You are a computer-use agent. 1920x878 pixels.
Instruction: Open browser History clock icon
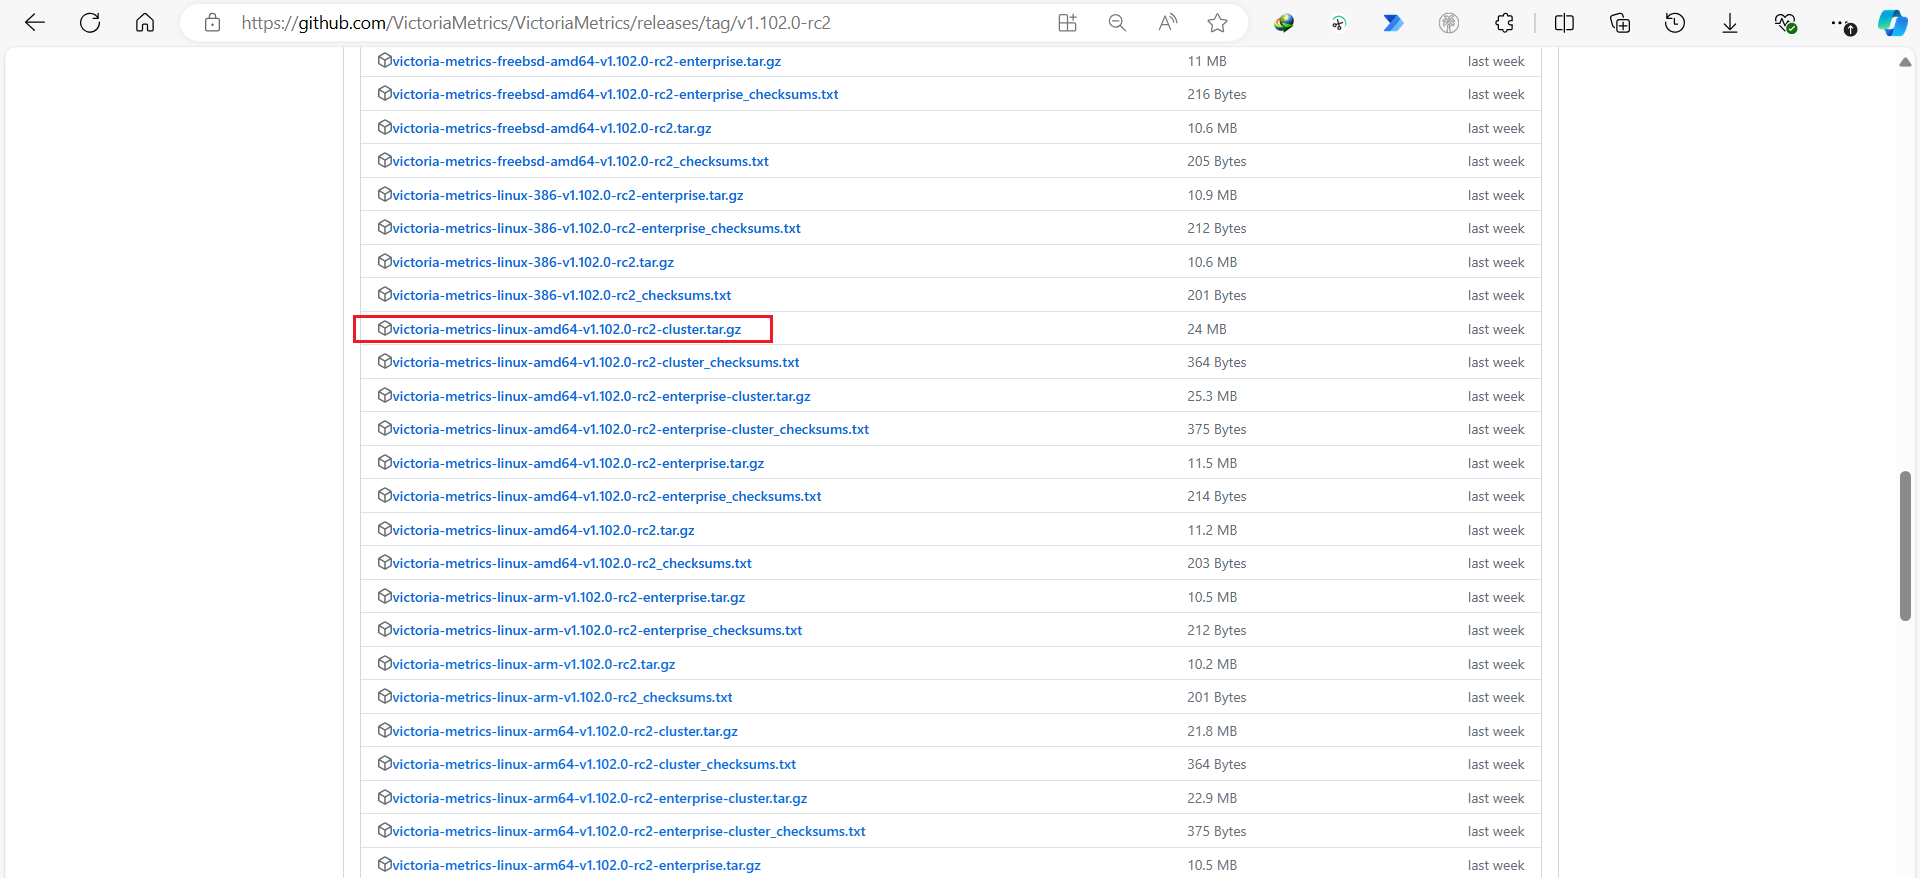1675,23
